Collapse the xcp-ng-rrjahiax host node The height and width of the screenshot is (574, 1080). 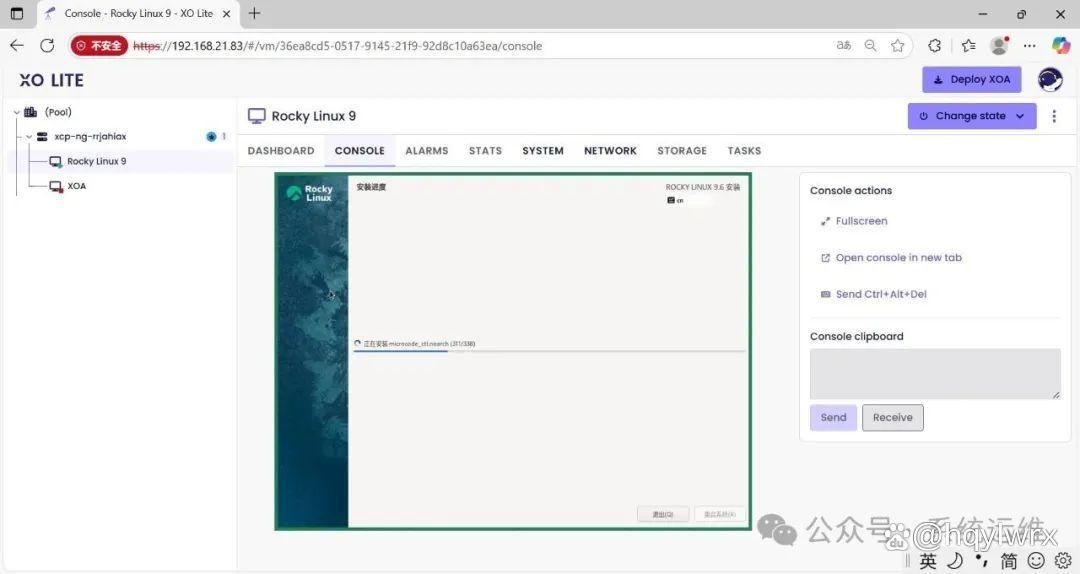point(29,136)
